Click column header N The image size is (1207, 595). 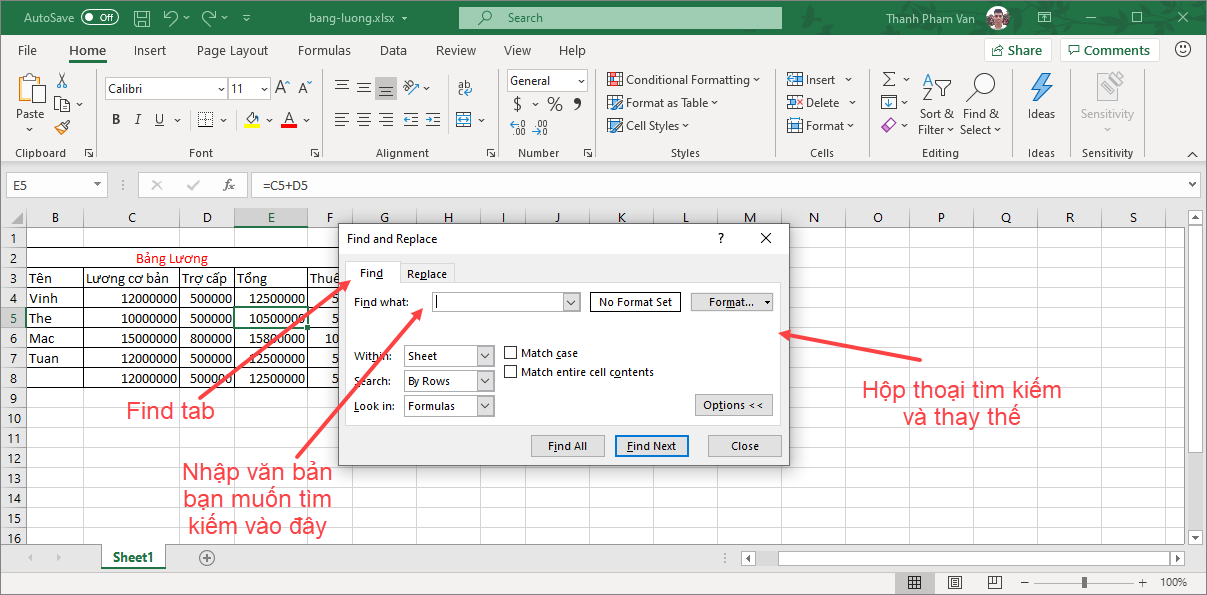813,218
